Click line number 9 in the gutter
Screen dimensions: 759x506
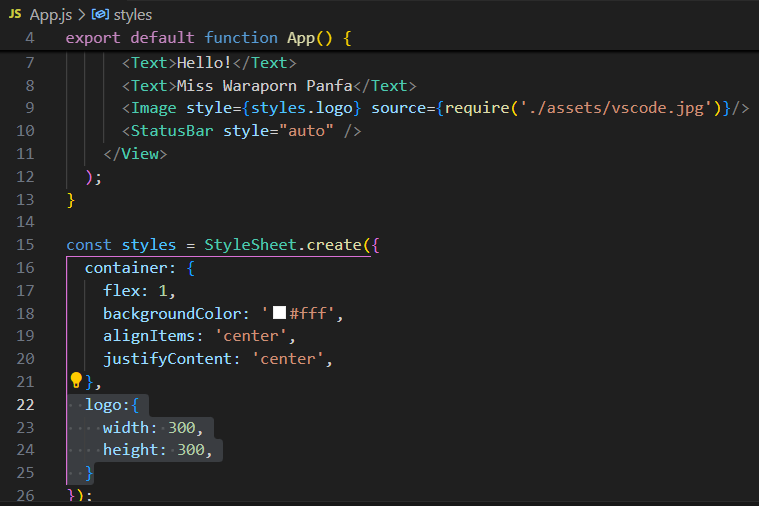click(x=29, y=108)
